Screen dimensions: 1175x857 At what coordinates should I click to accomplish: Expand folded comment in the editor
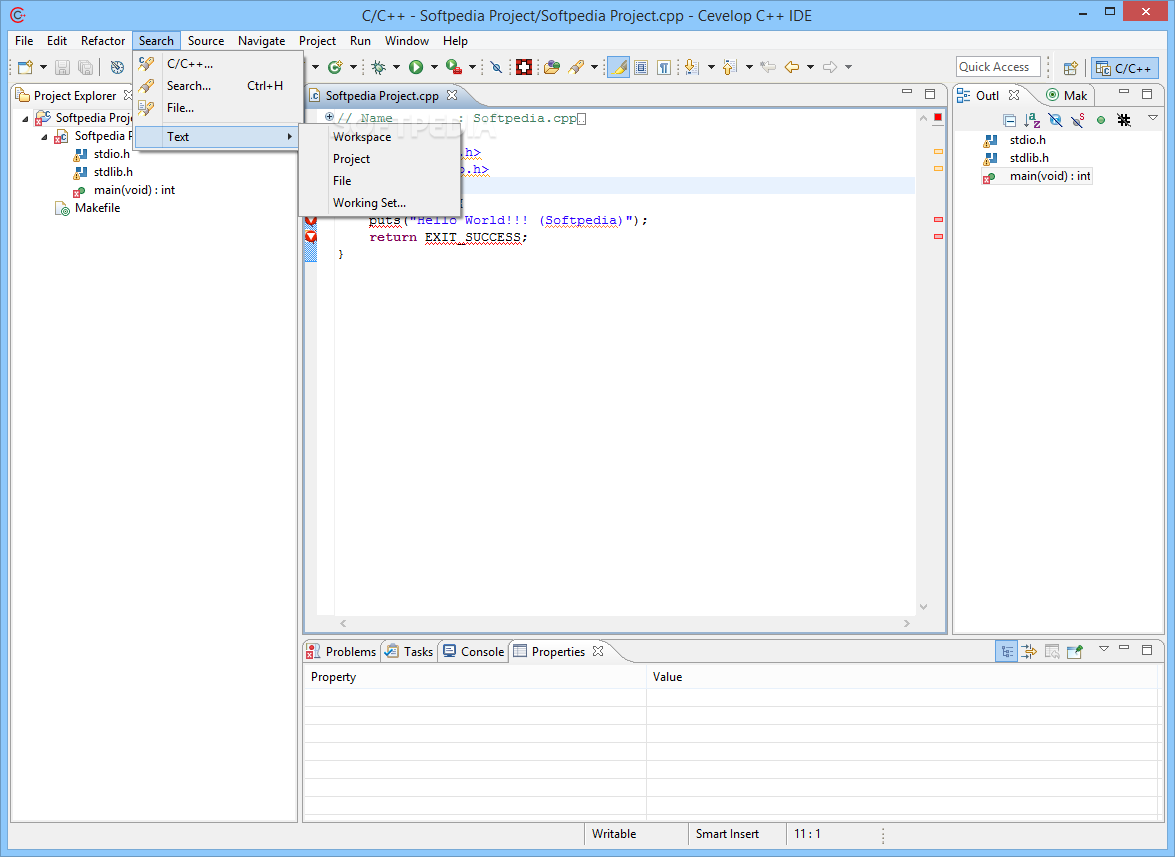coord(329,117)
